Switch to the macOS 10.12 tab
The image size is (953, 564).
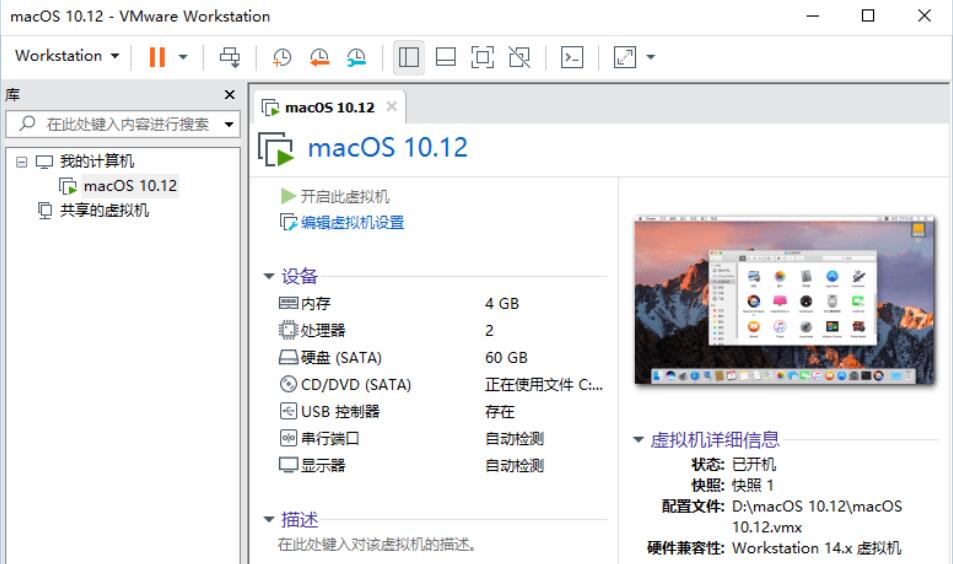(329, 108)
